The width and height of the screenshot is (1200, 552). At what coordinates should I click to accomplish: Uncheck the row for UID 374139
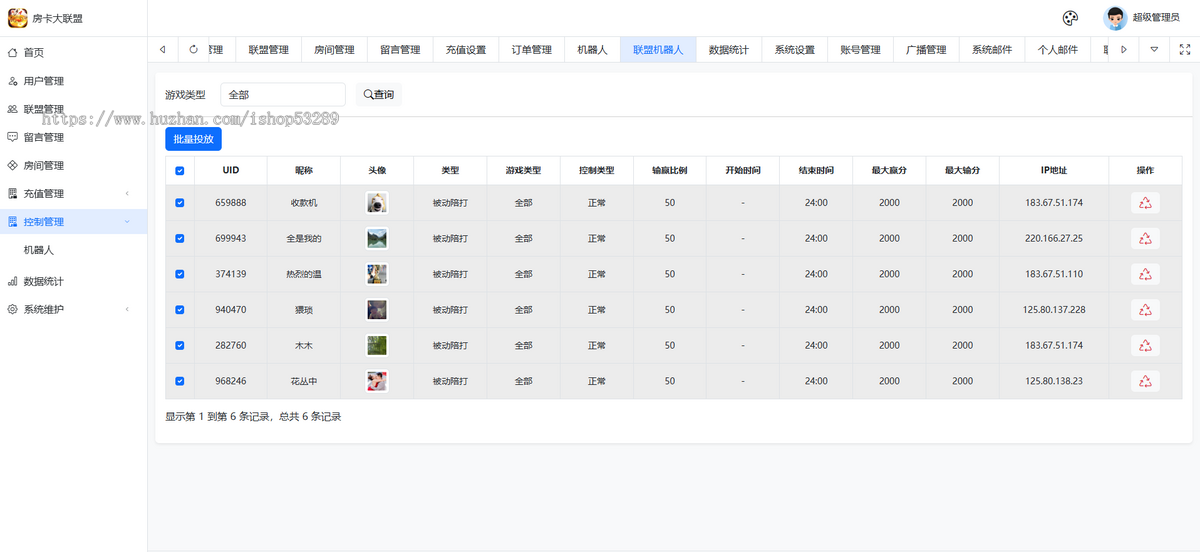(180, 274)
